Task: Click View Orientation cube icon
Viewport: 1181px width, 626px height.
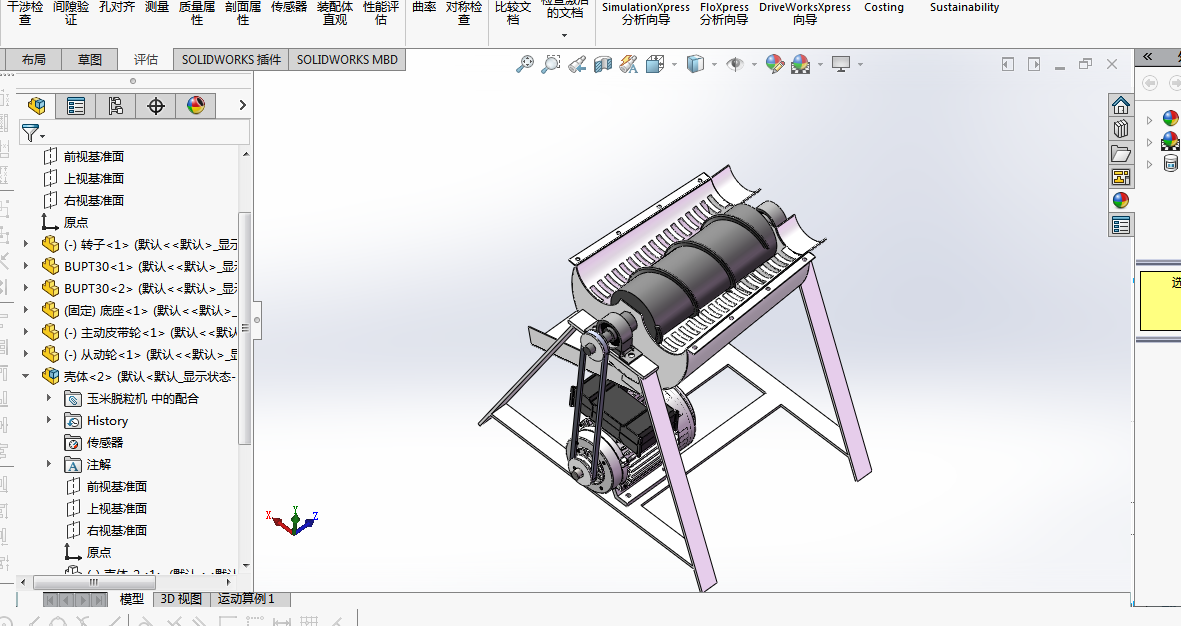Action: click(655, 64)
